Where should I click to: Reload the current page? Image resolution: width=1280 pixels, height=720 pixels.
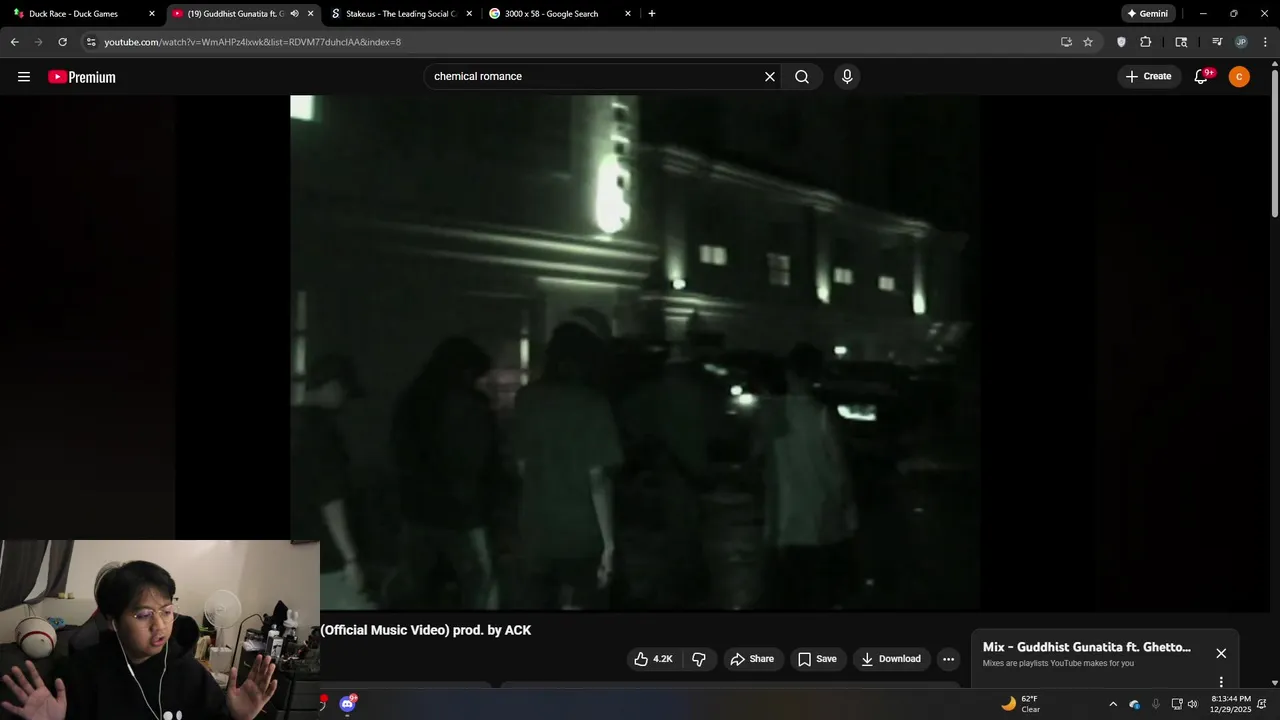(x=62, y=42)
